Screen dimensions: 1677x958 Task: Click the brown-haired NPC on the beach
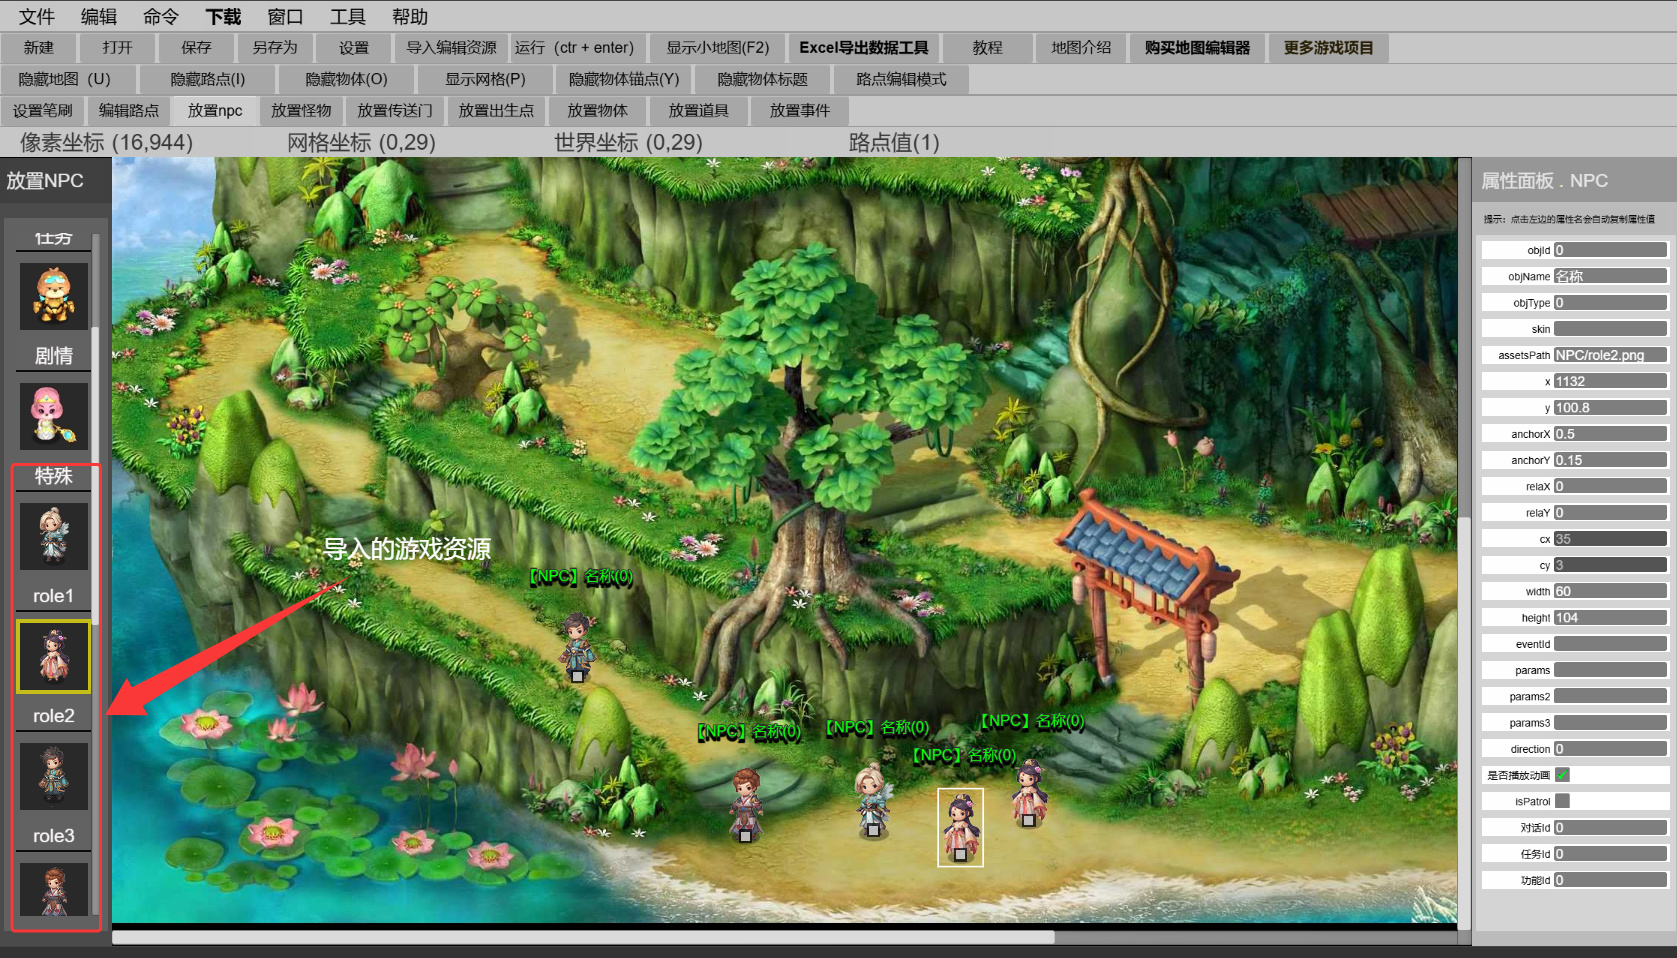click(745, 805)
